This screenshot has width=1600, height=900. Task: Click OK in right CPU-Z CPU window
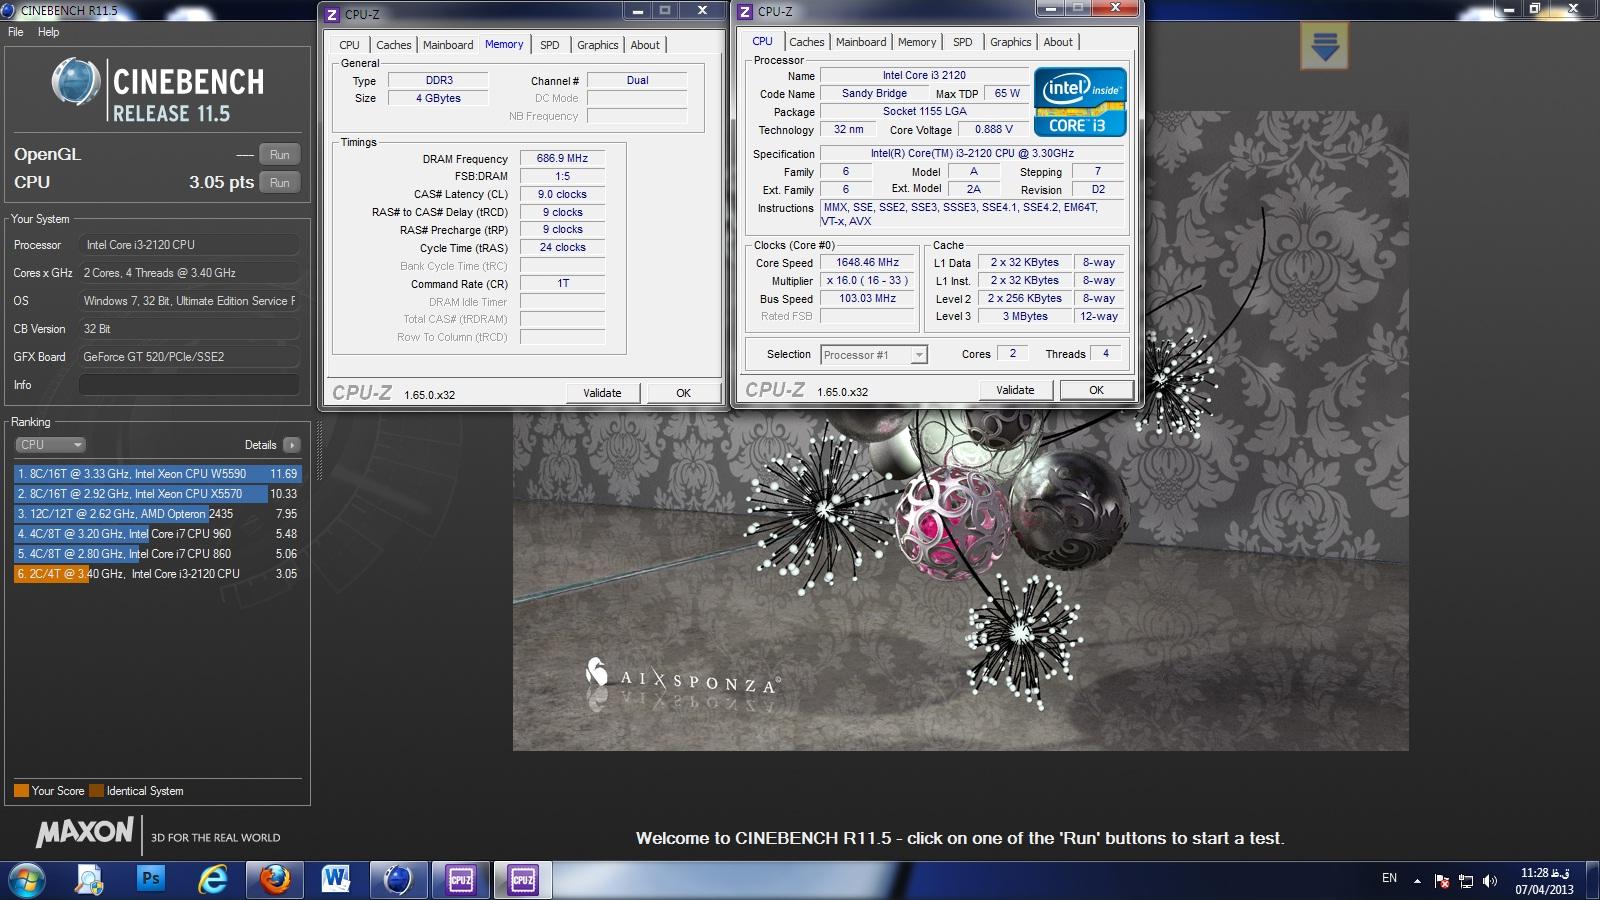[x=1096, y=390]
